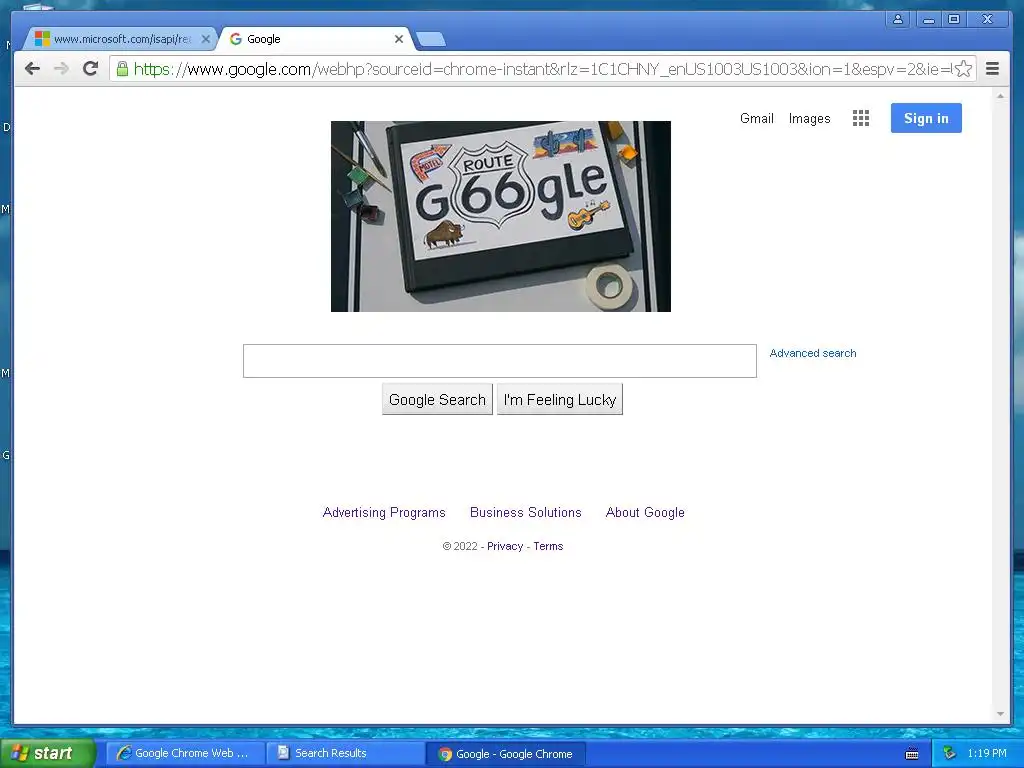Focus the Google search text box

tap(500, 361)
